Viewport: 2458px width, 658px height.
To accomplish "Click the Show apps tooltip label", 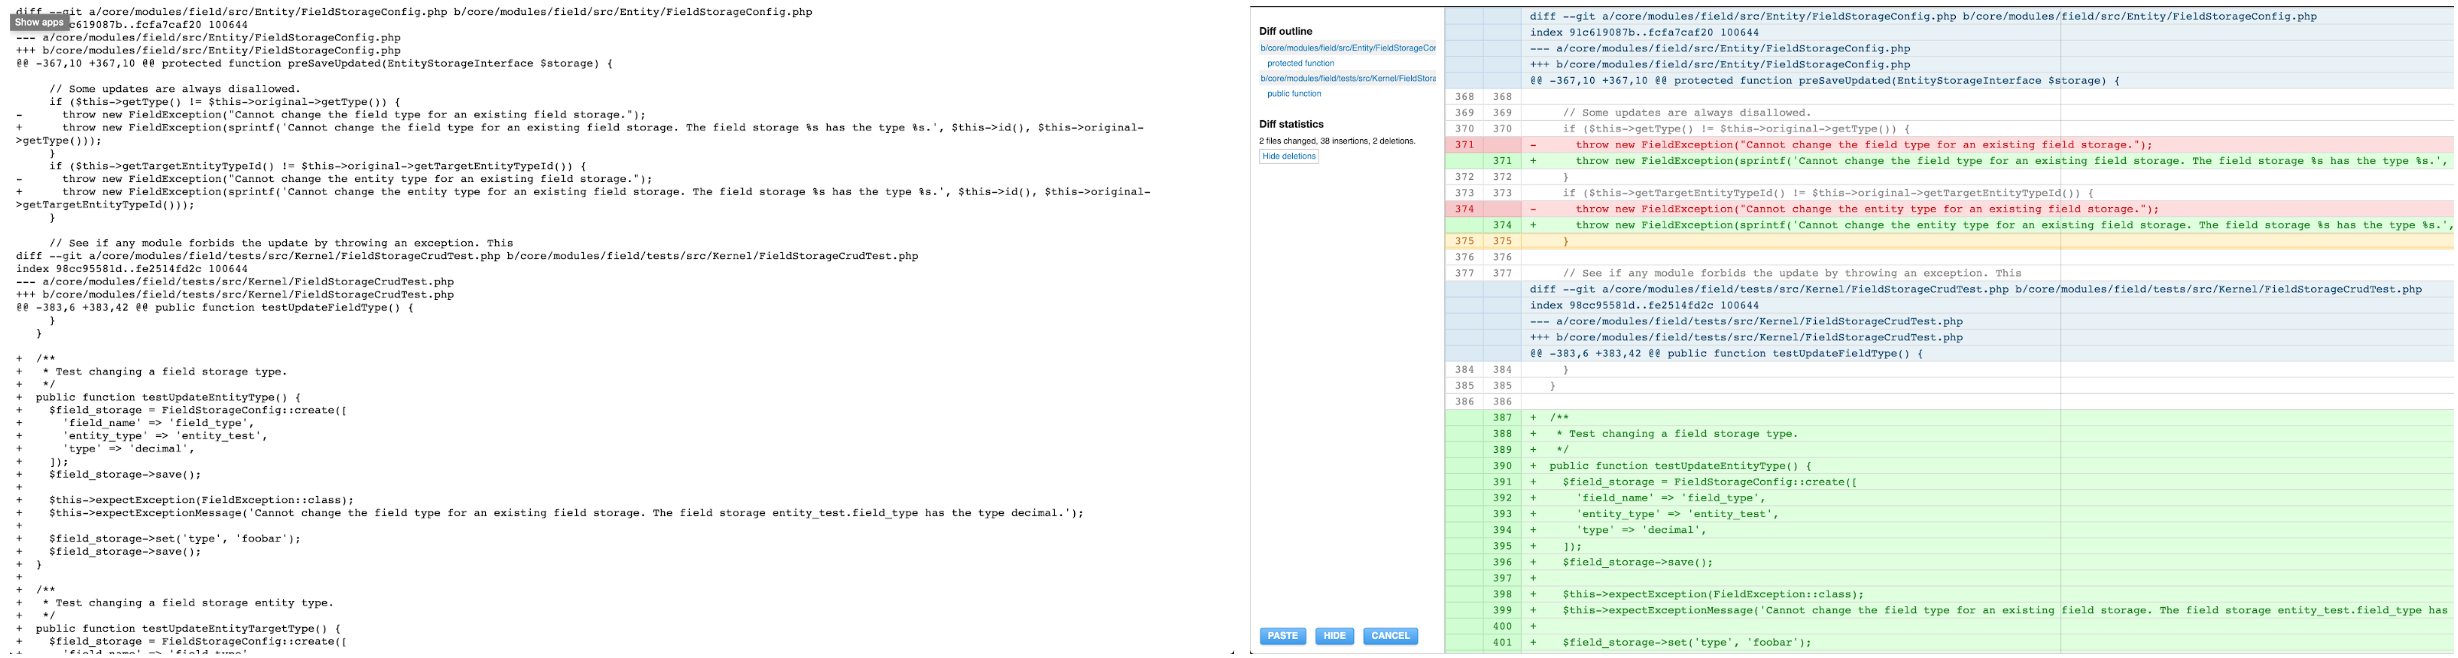I will pos(39,22).
